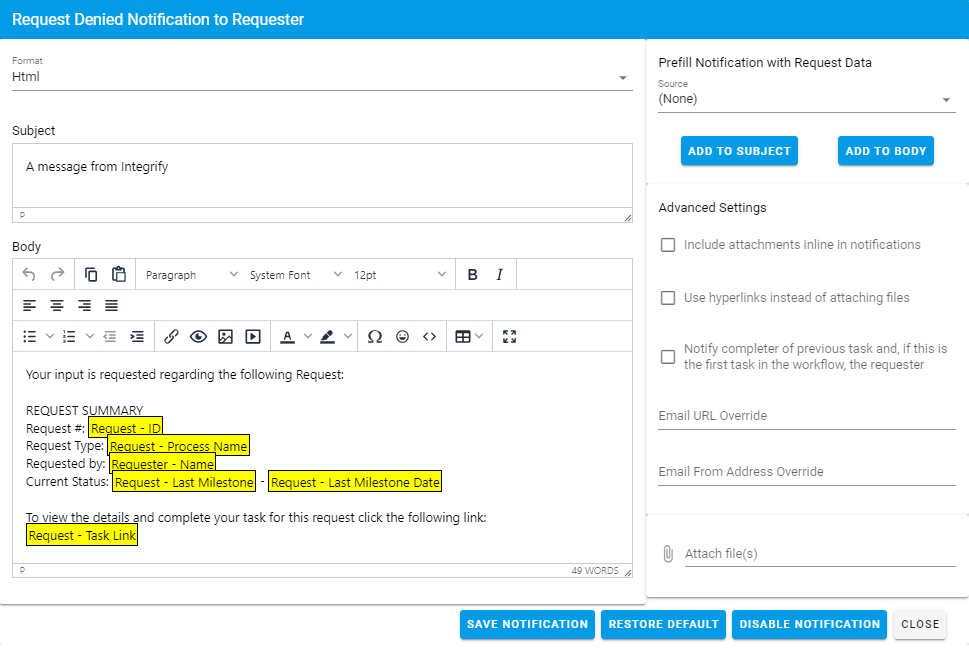The height and width of the screenshot is (669, 969).
Task: Click the Save Notification button
Action: point(527,624)
